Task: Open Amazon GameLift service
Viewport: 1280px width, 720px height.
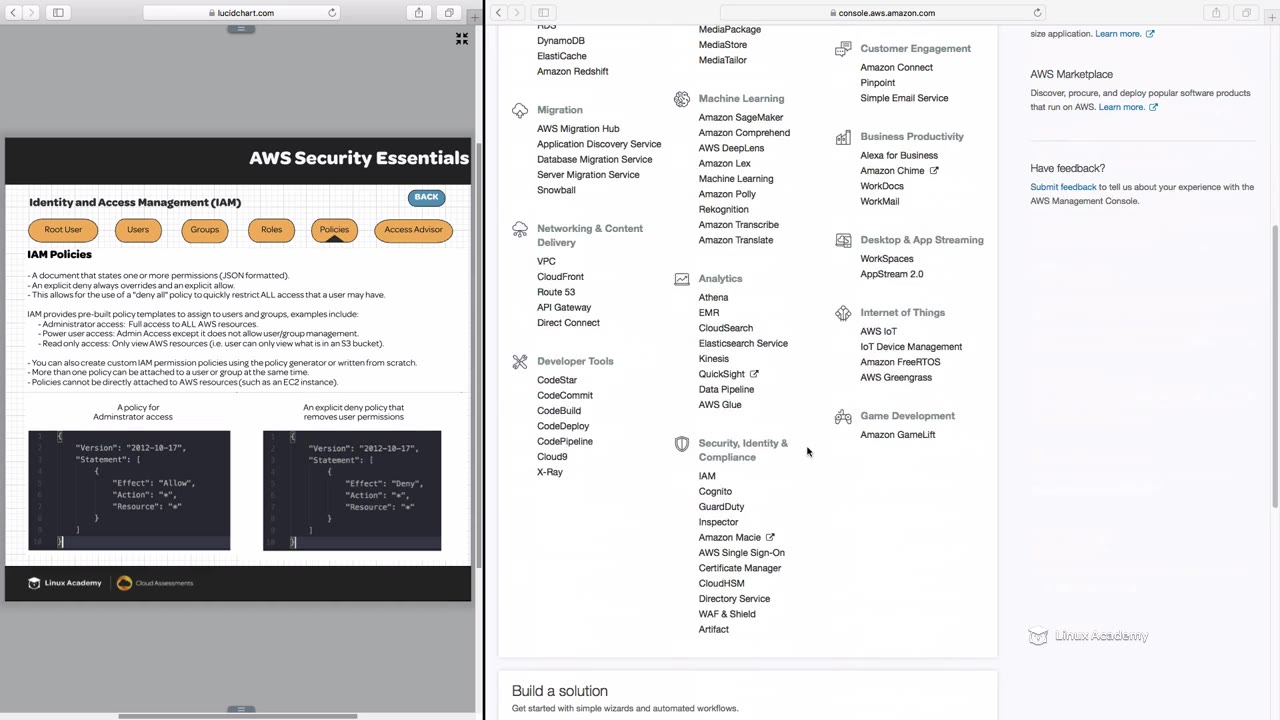Action: pyautogui.click(x=898, y=435)
